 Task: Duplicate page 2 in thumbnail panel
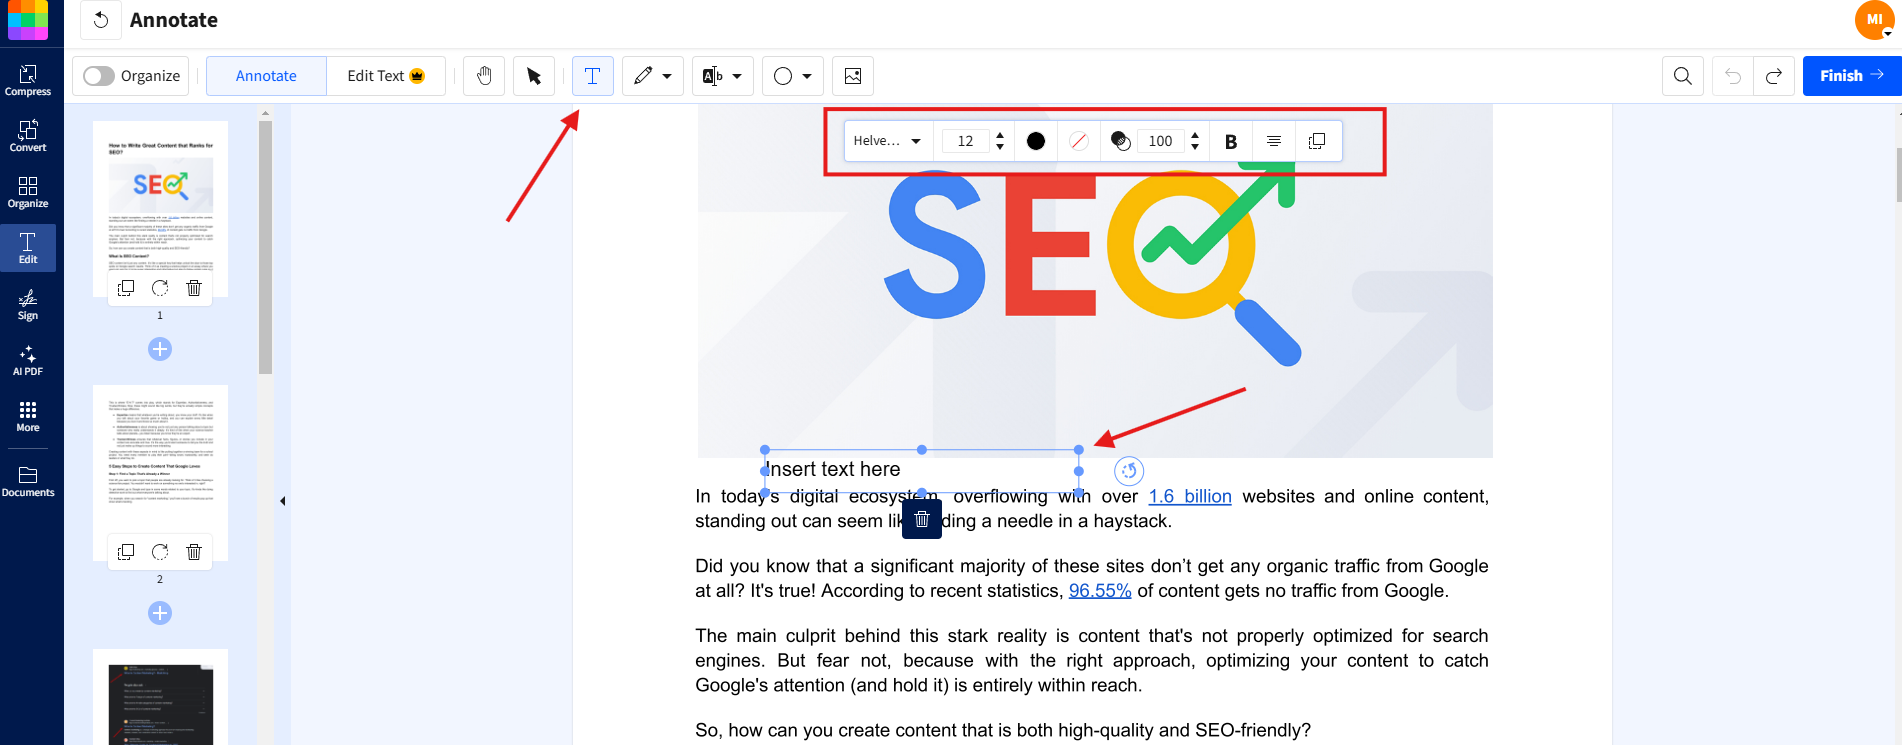pyautogui.click(x=126, y=552)
